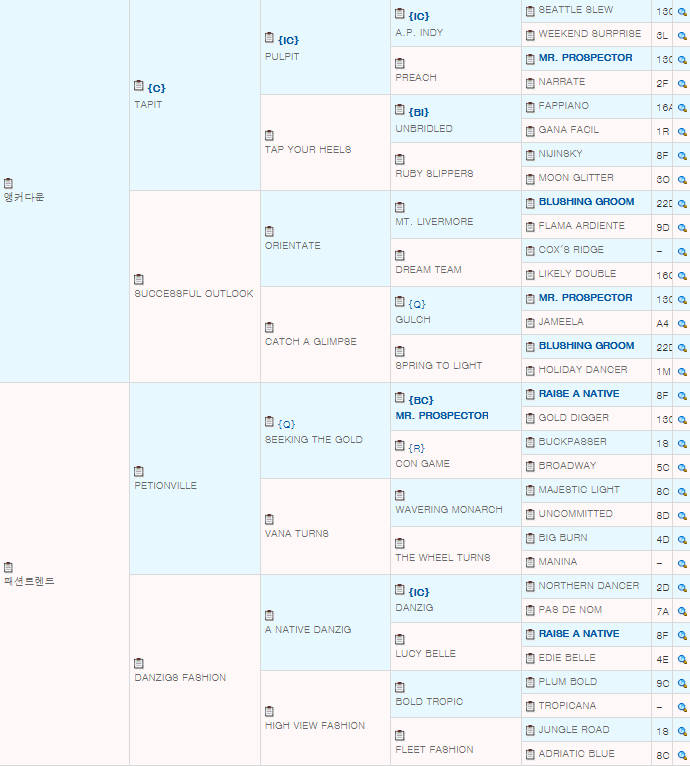Click the RAISE A NATIVE link above GOLD DIGGER
The width and height of the screenshot is (690, 766).
pyautogui.click(x=579, y=394)
